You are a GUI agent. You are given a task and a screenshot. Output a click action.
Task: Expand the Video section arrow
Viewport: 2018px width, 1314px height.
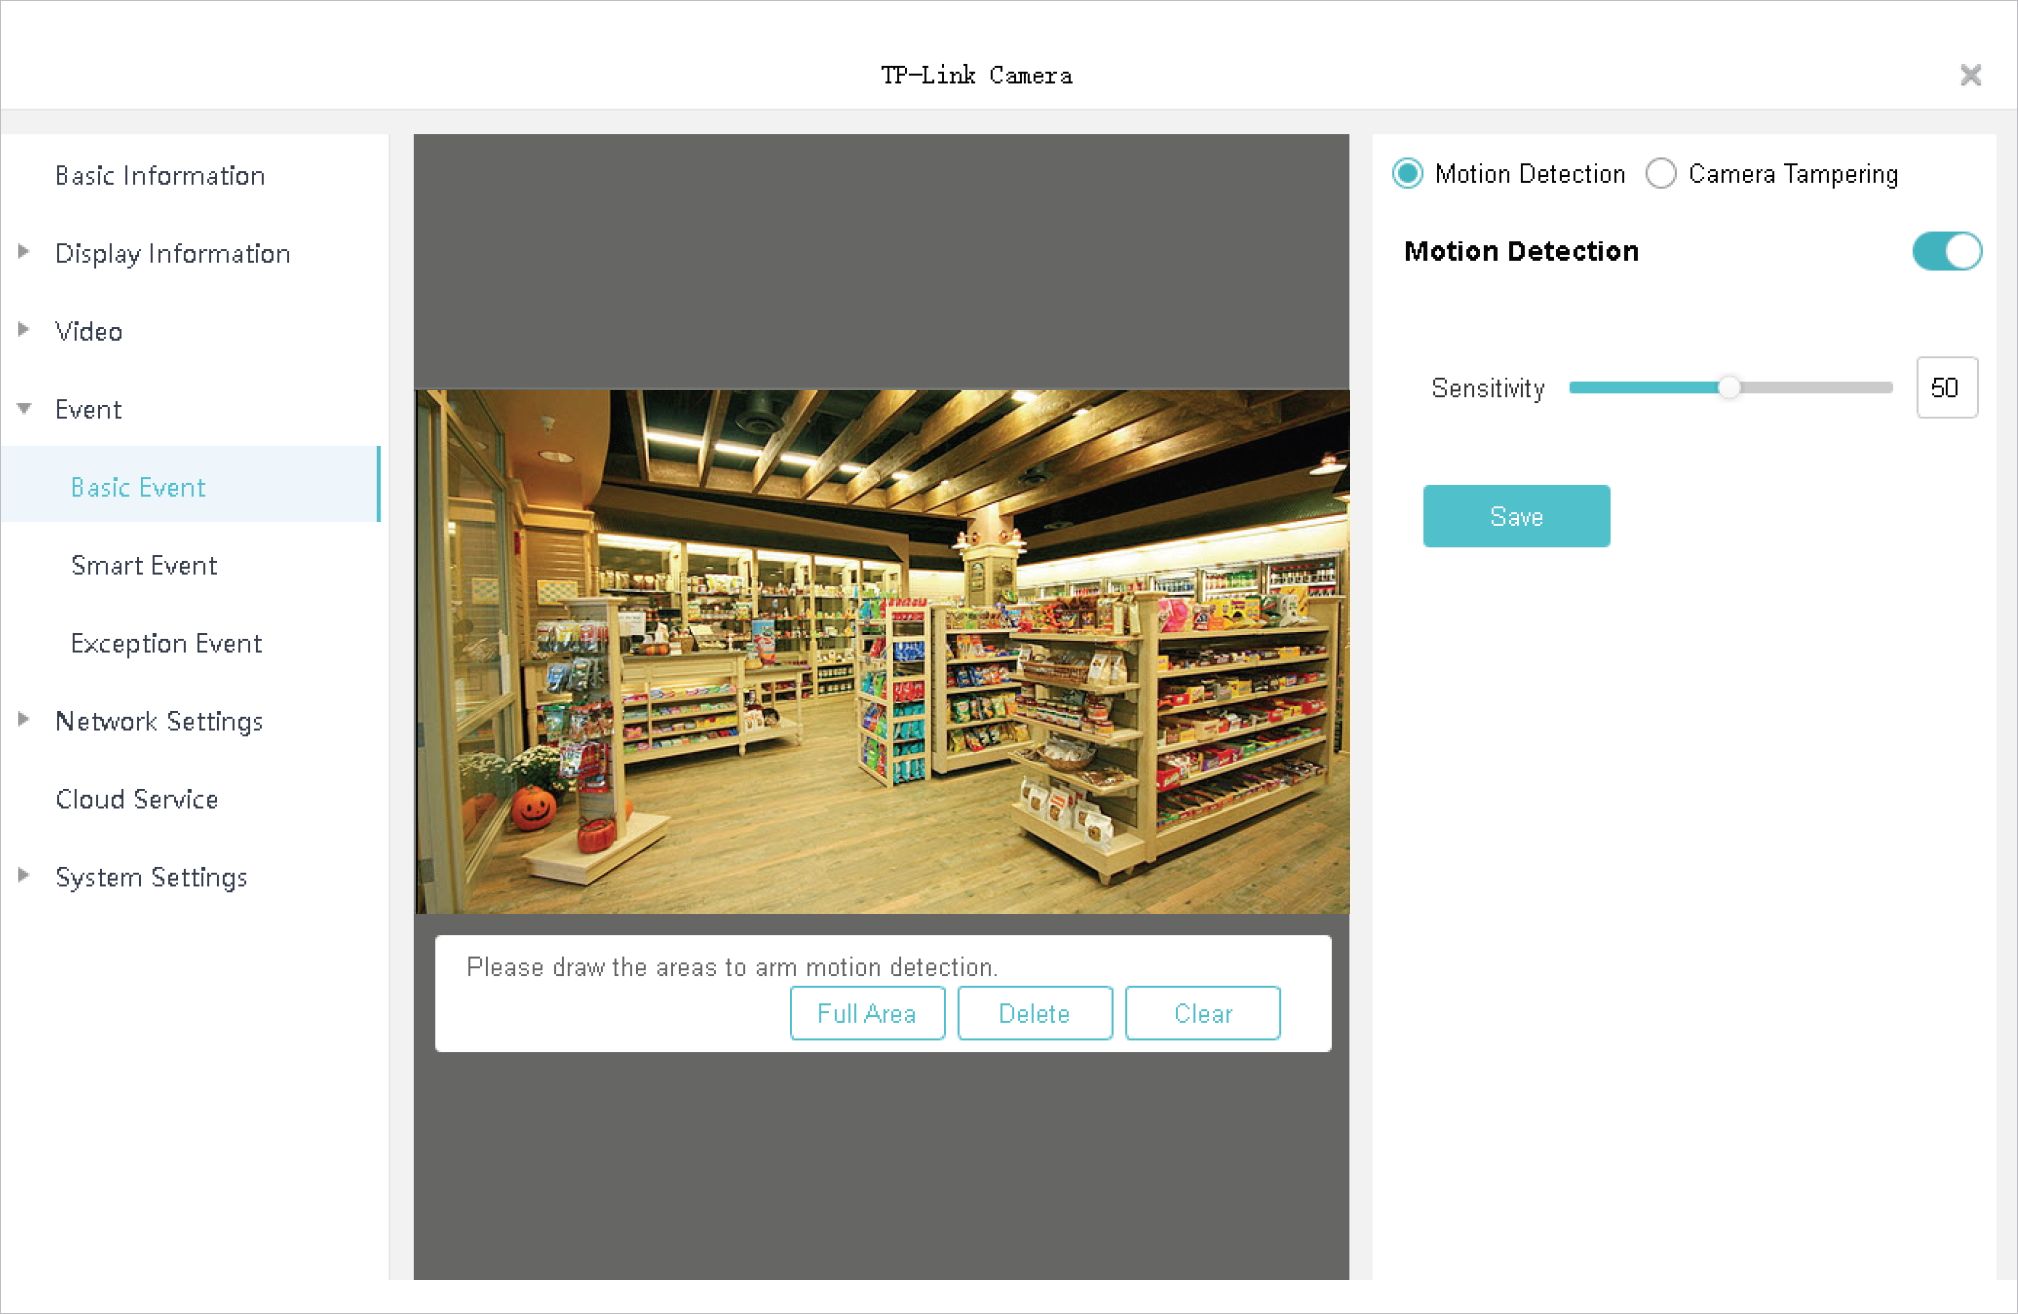tap(24, 330)
